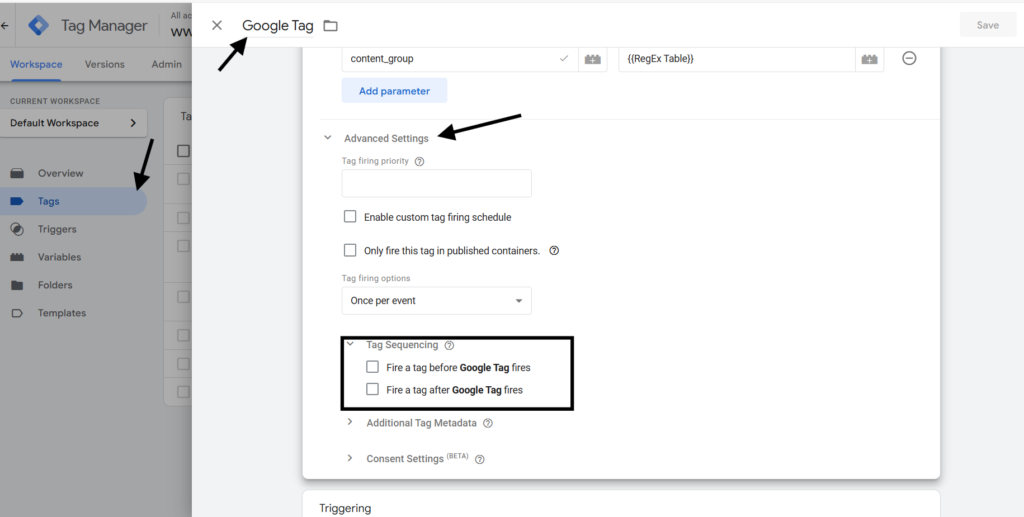
Task: Click the Tag firing priority input field
Action: (x=436, y=183)
